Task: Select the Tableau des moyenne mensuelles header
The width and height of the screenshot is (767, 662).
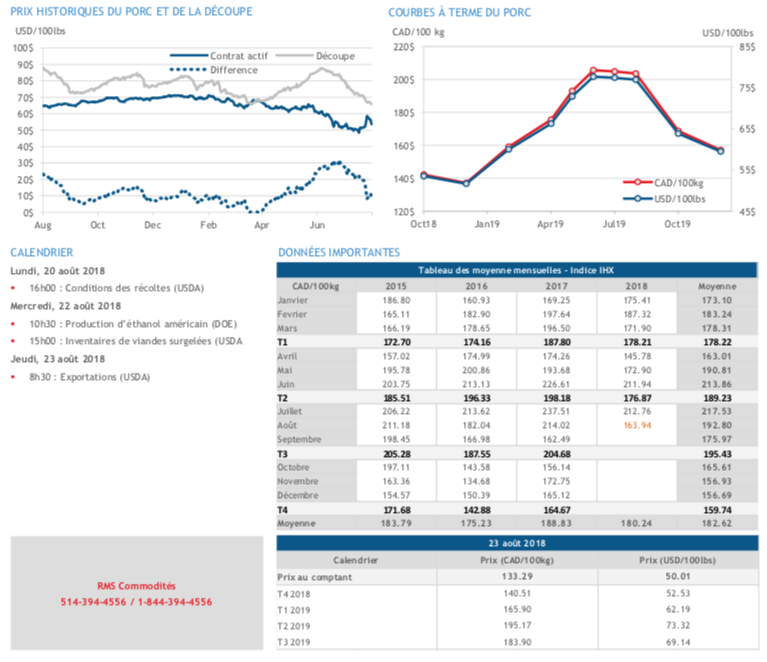Action: (516, 271)
